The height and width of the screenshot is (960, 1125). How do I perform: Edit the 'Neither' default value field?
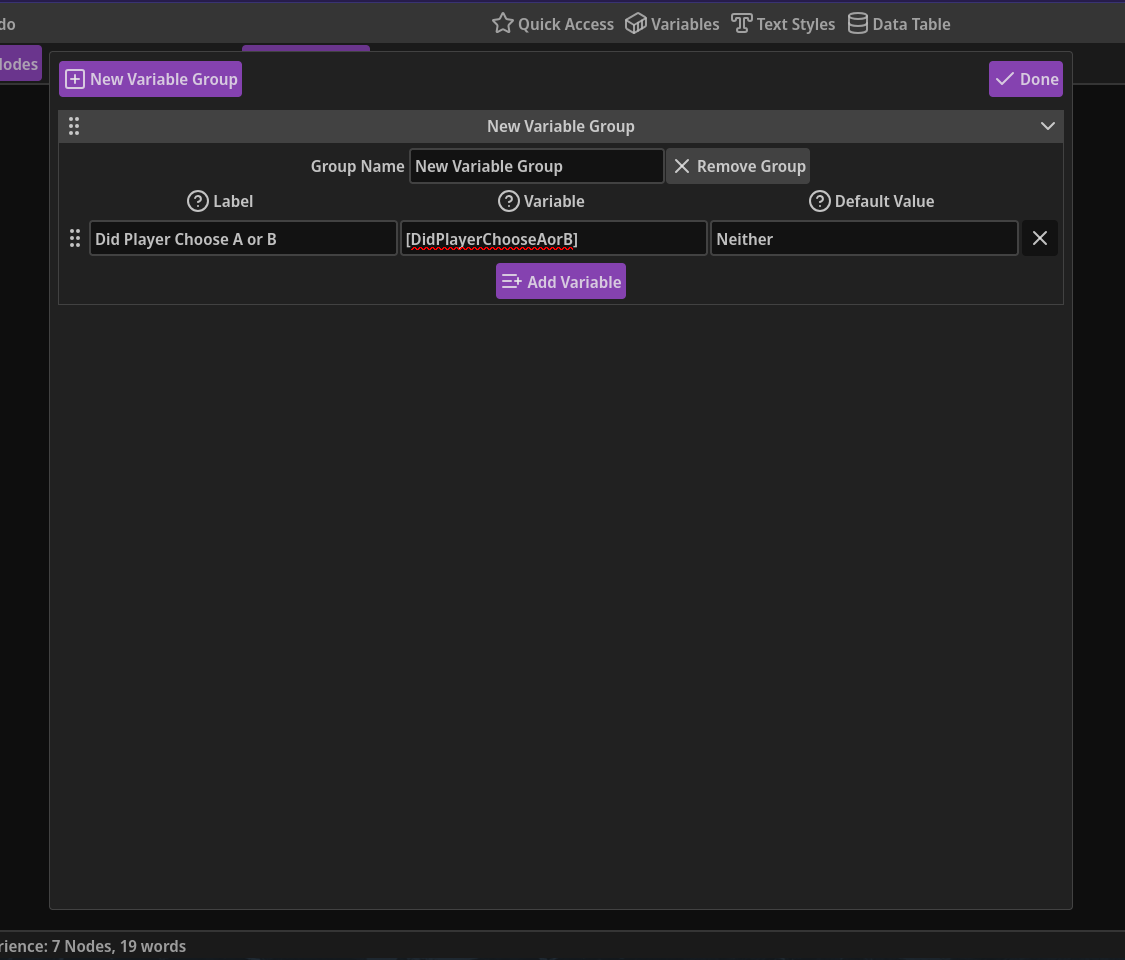863,238
